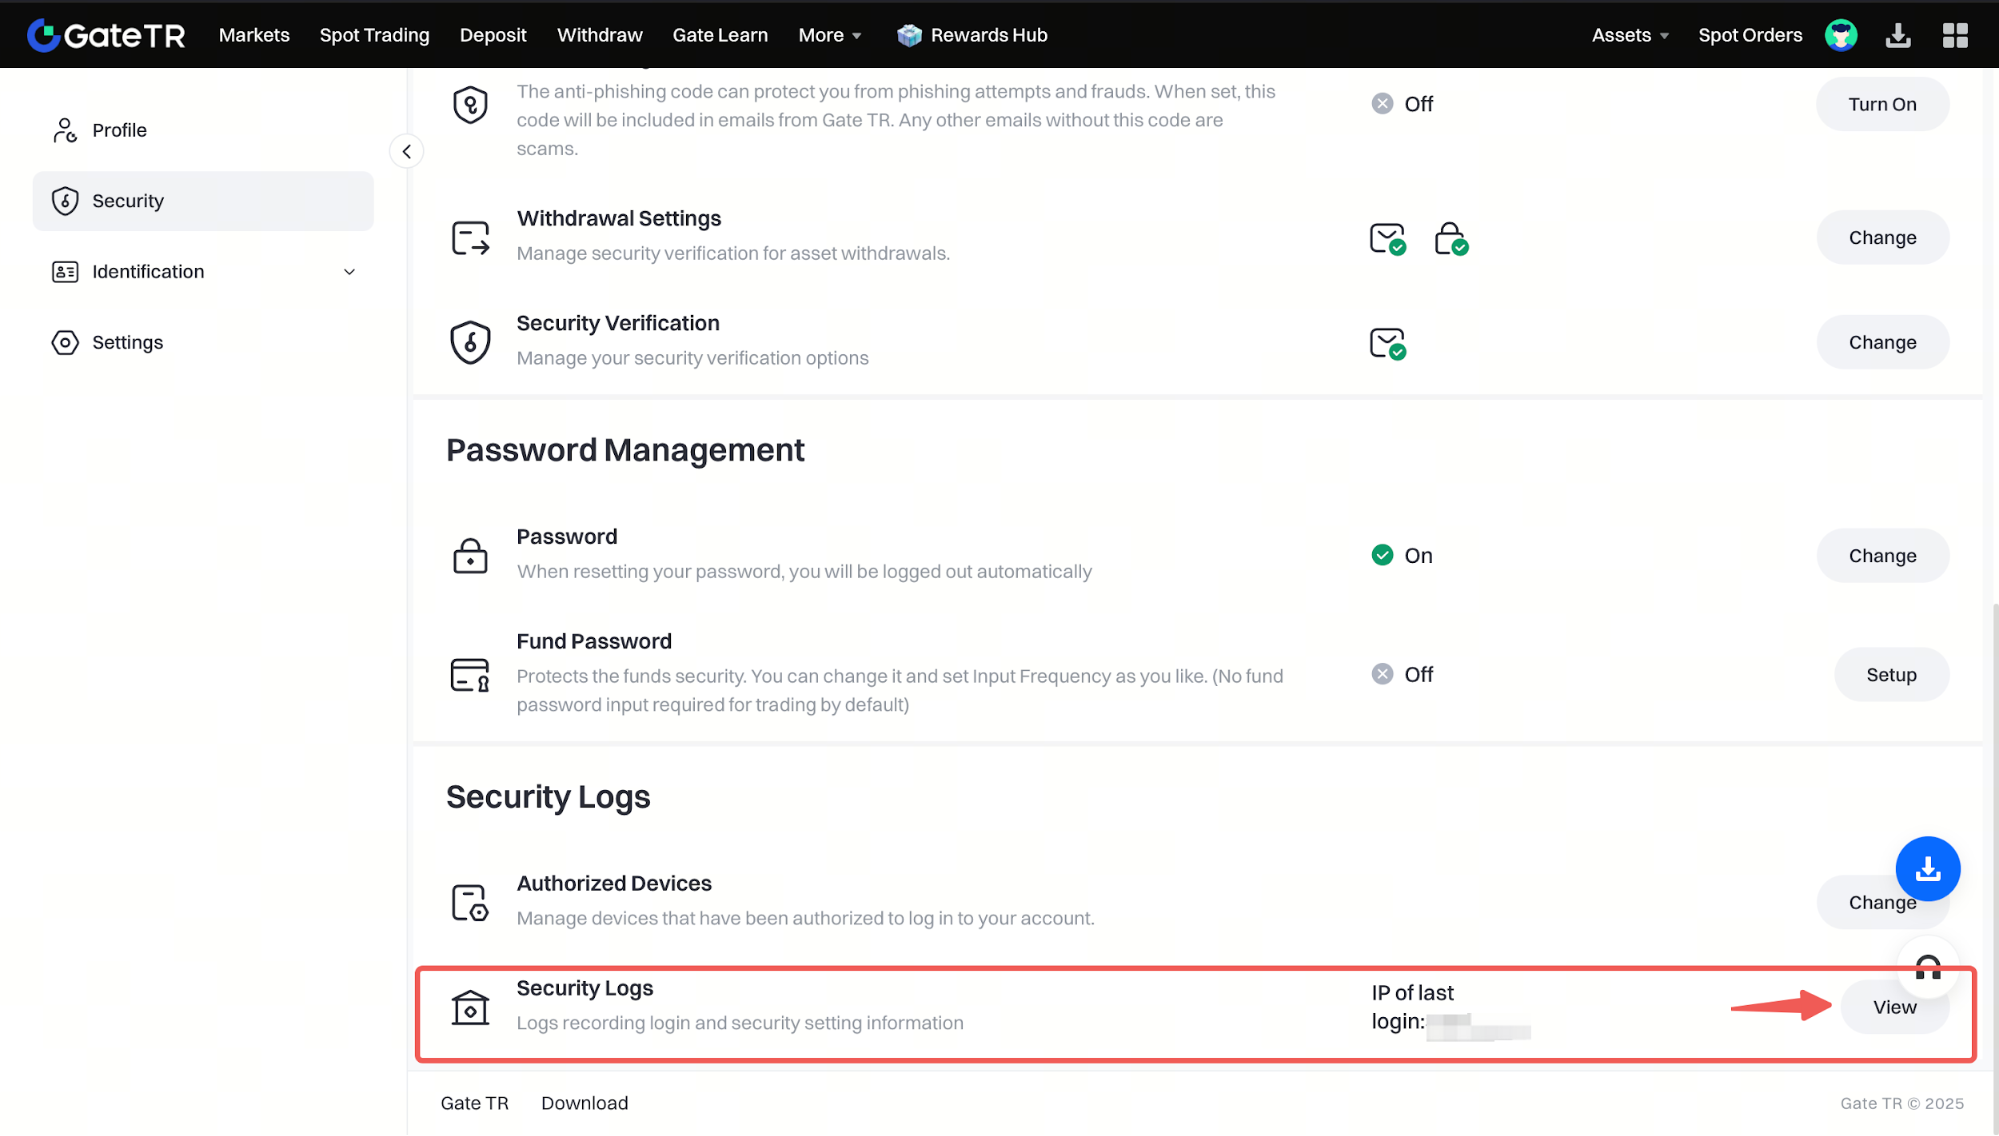Screen dimensions: 1999x1136
Task: Click the GateTR logo
Action: [106, 35]
